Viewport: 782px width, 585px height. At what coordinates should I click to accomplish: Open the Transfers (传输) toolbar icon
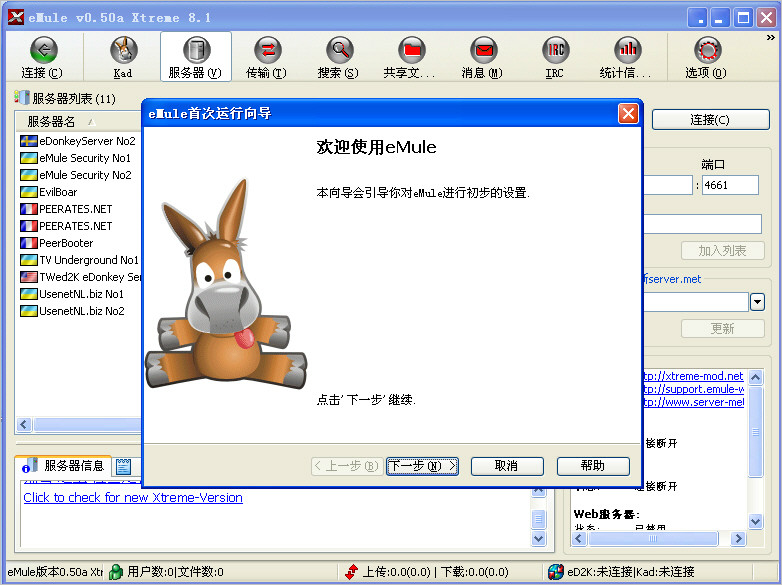(x=267, y=50)
